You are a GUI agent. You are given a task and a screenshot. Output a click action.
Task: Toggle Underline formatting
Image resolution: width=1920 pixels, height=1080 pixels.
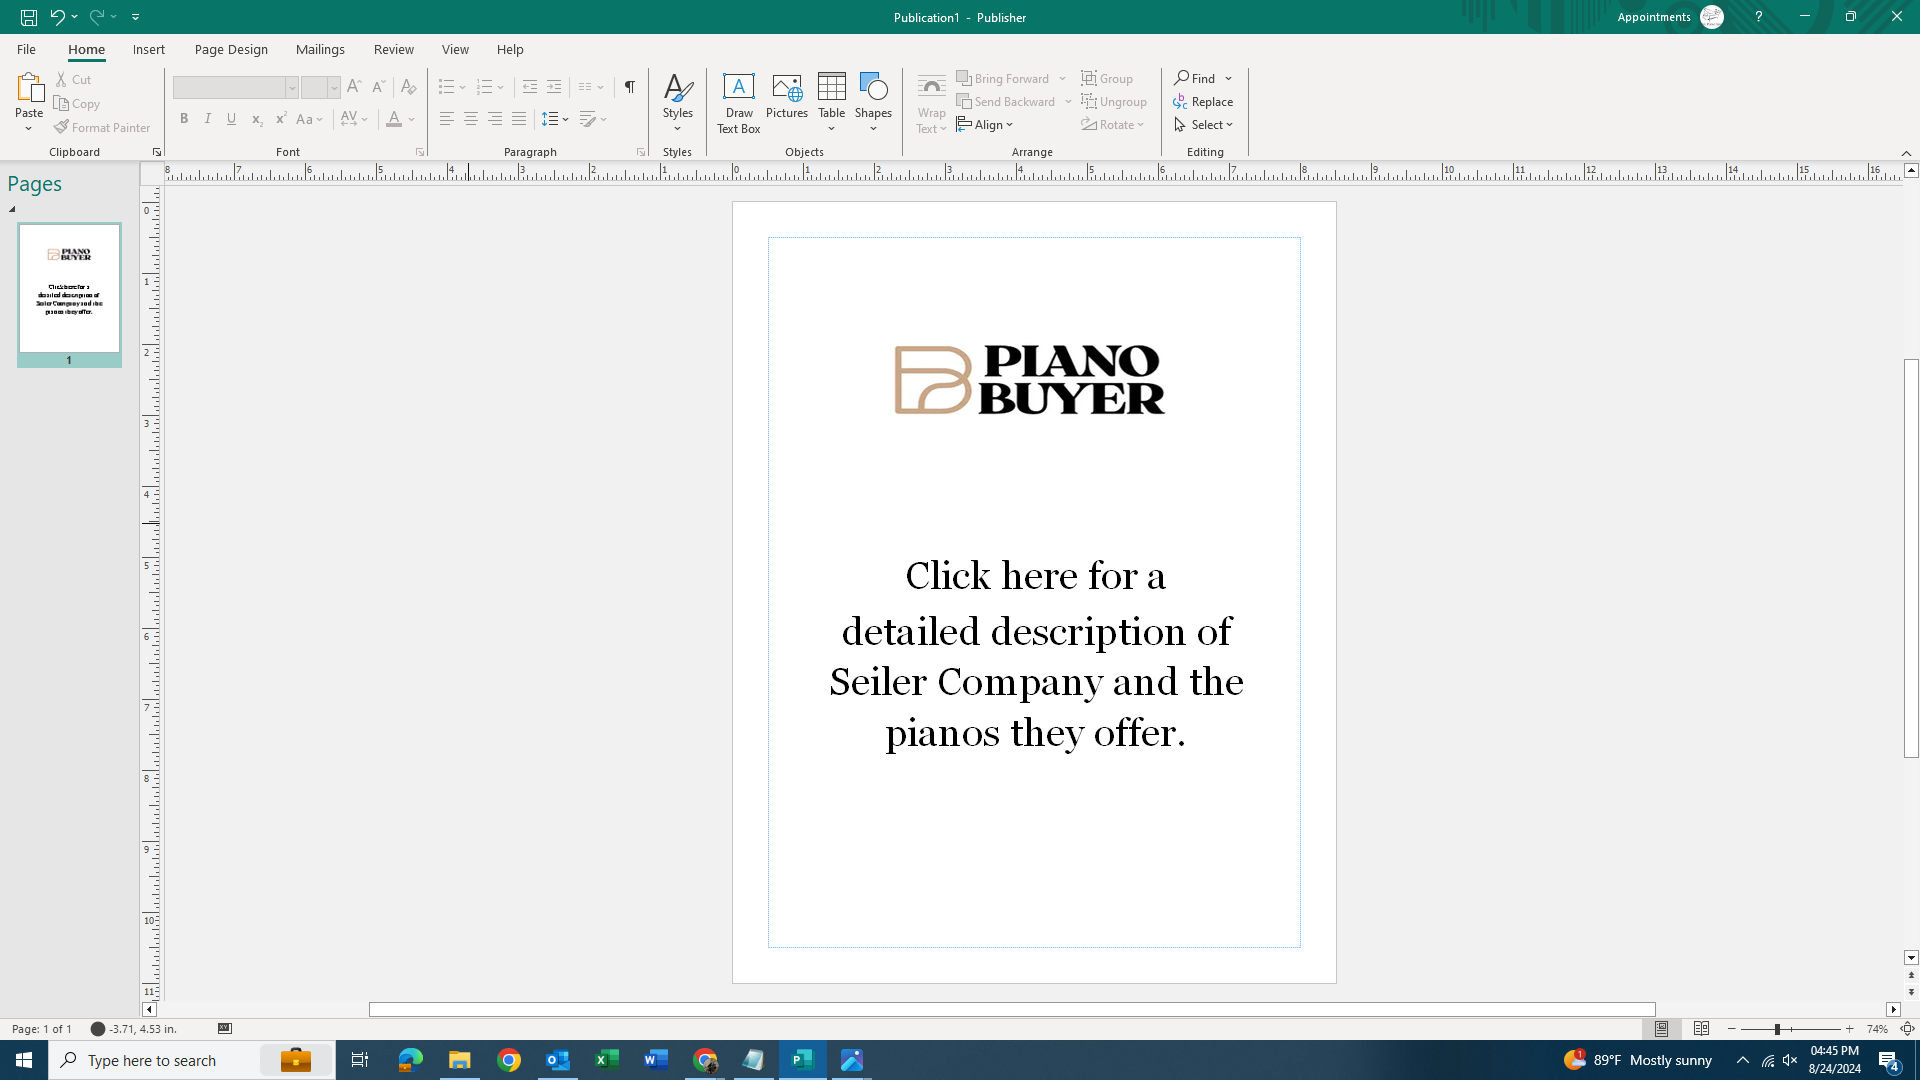pos(232,119)
